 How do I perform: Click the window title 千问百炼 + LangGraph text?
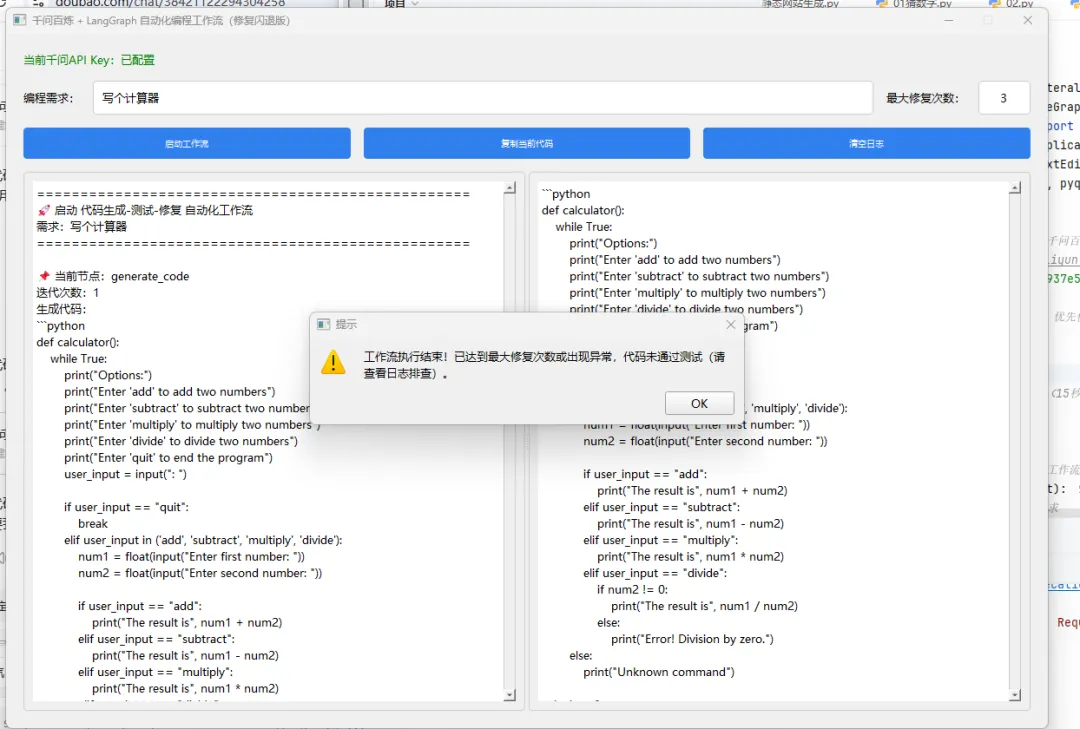(160, 21)
